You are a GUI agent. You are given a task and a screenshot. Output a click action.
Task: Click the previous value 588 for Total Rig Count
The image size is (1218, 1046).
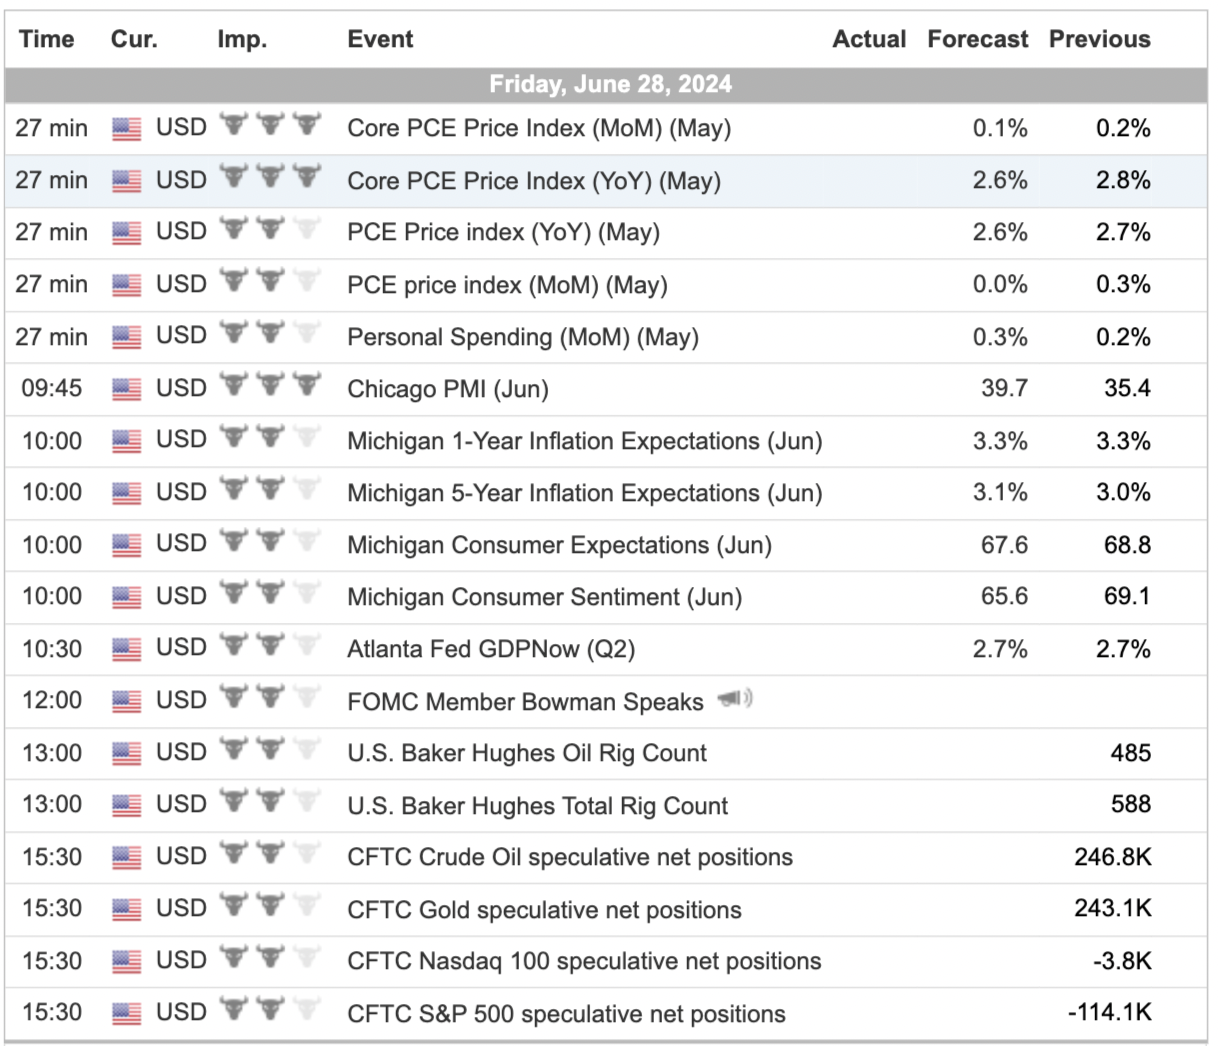(1131, 804)
